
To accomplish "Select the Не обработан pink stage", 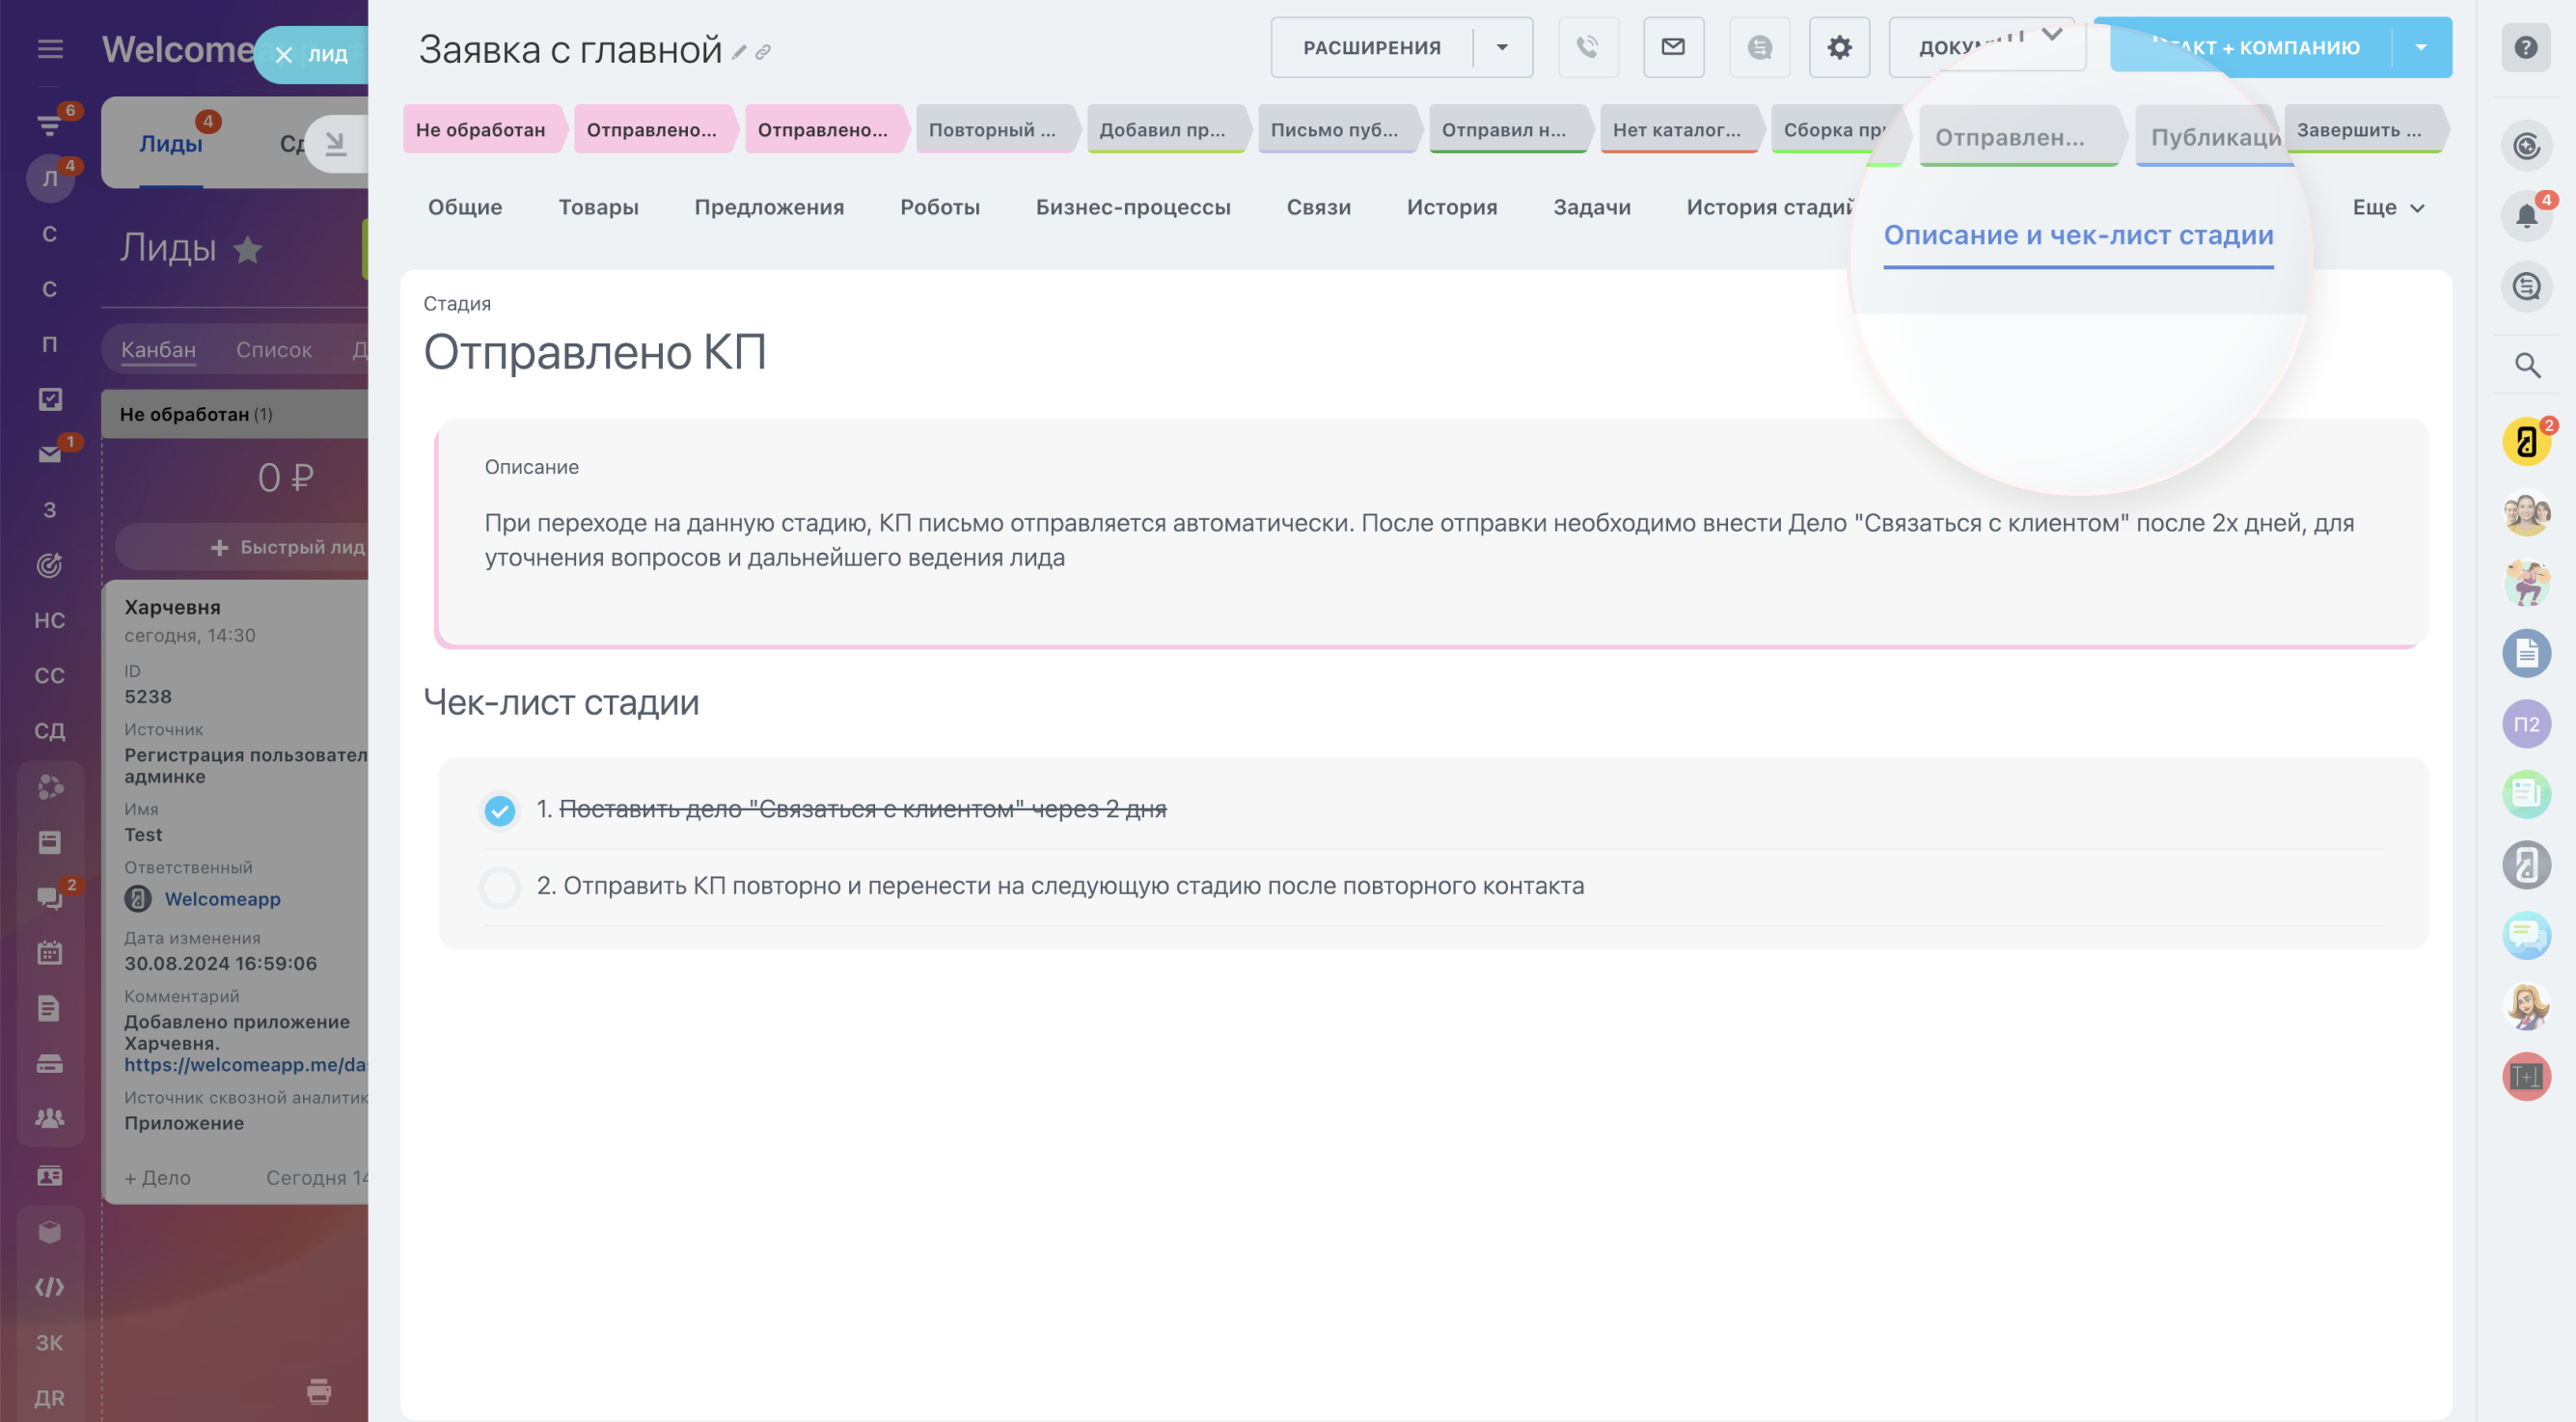I will 481,130.
